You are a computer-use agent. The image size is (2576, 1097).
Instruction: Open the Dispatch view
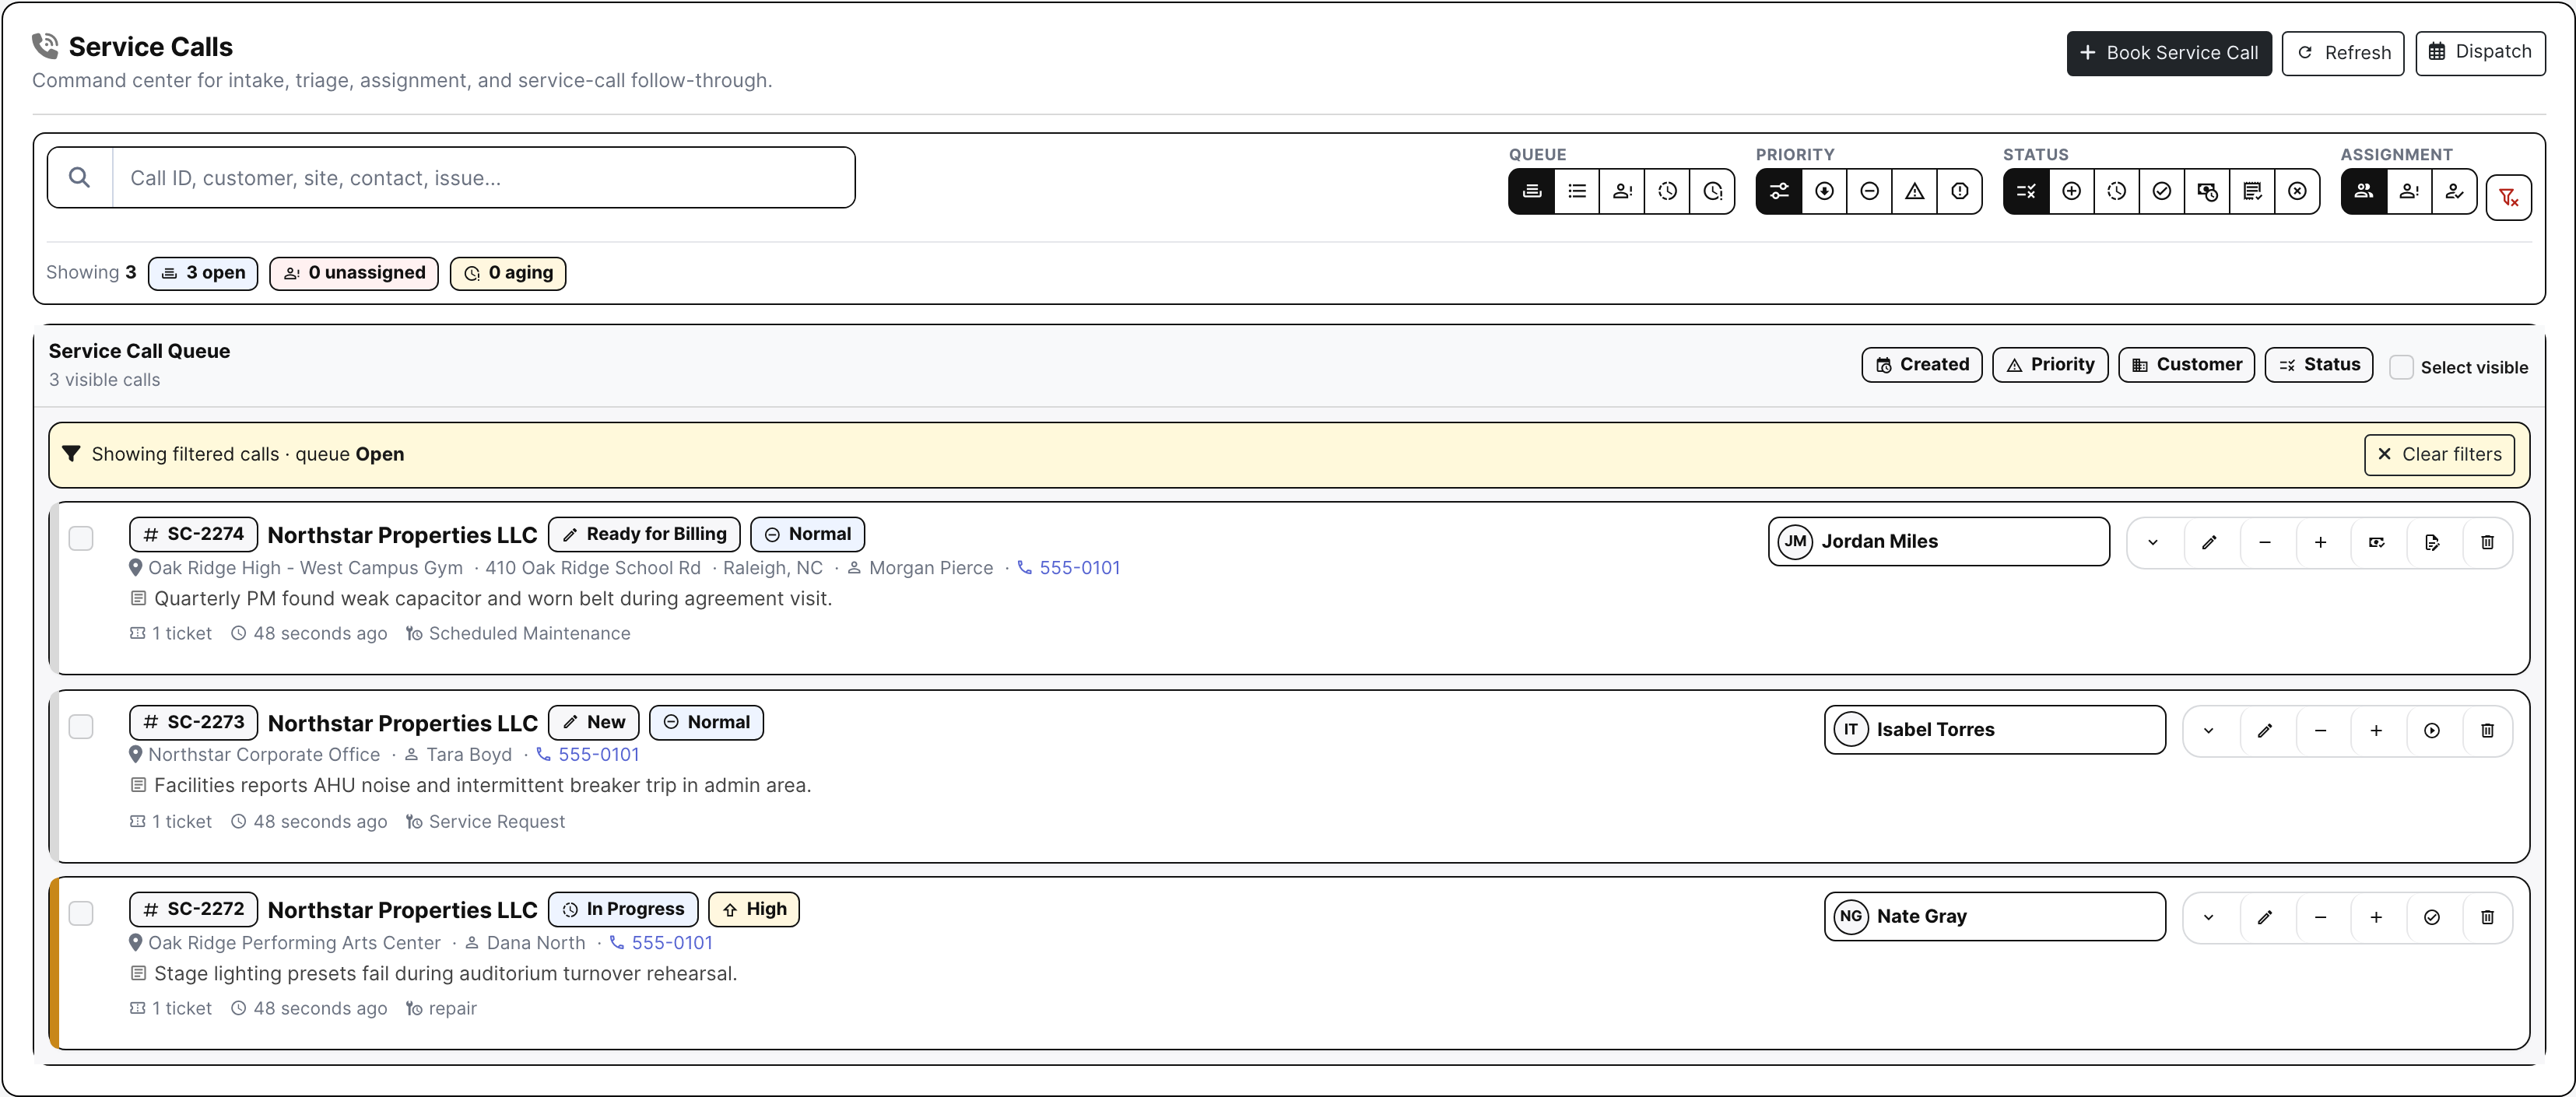click(x=2480, y=52)
